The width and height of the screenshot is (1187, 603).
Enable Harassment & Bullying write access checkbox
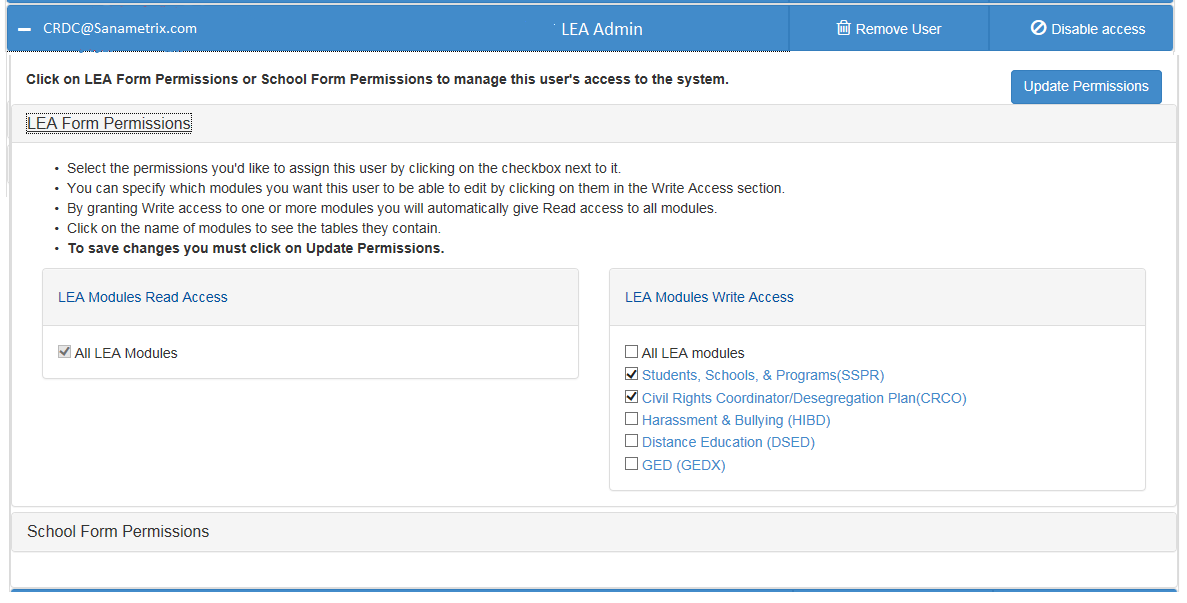631,420
